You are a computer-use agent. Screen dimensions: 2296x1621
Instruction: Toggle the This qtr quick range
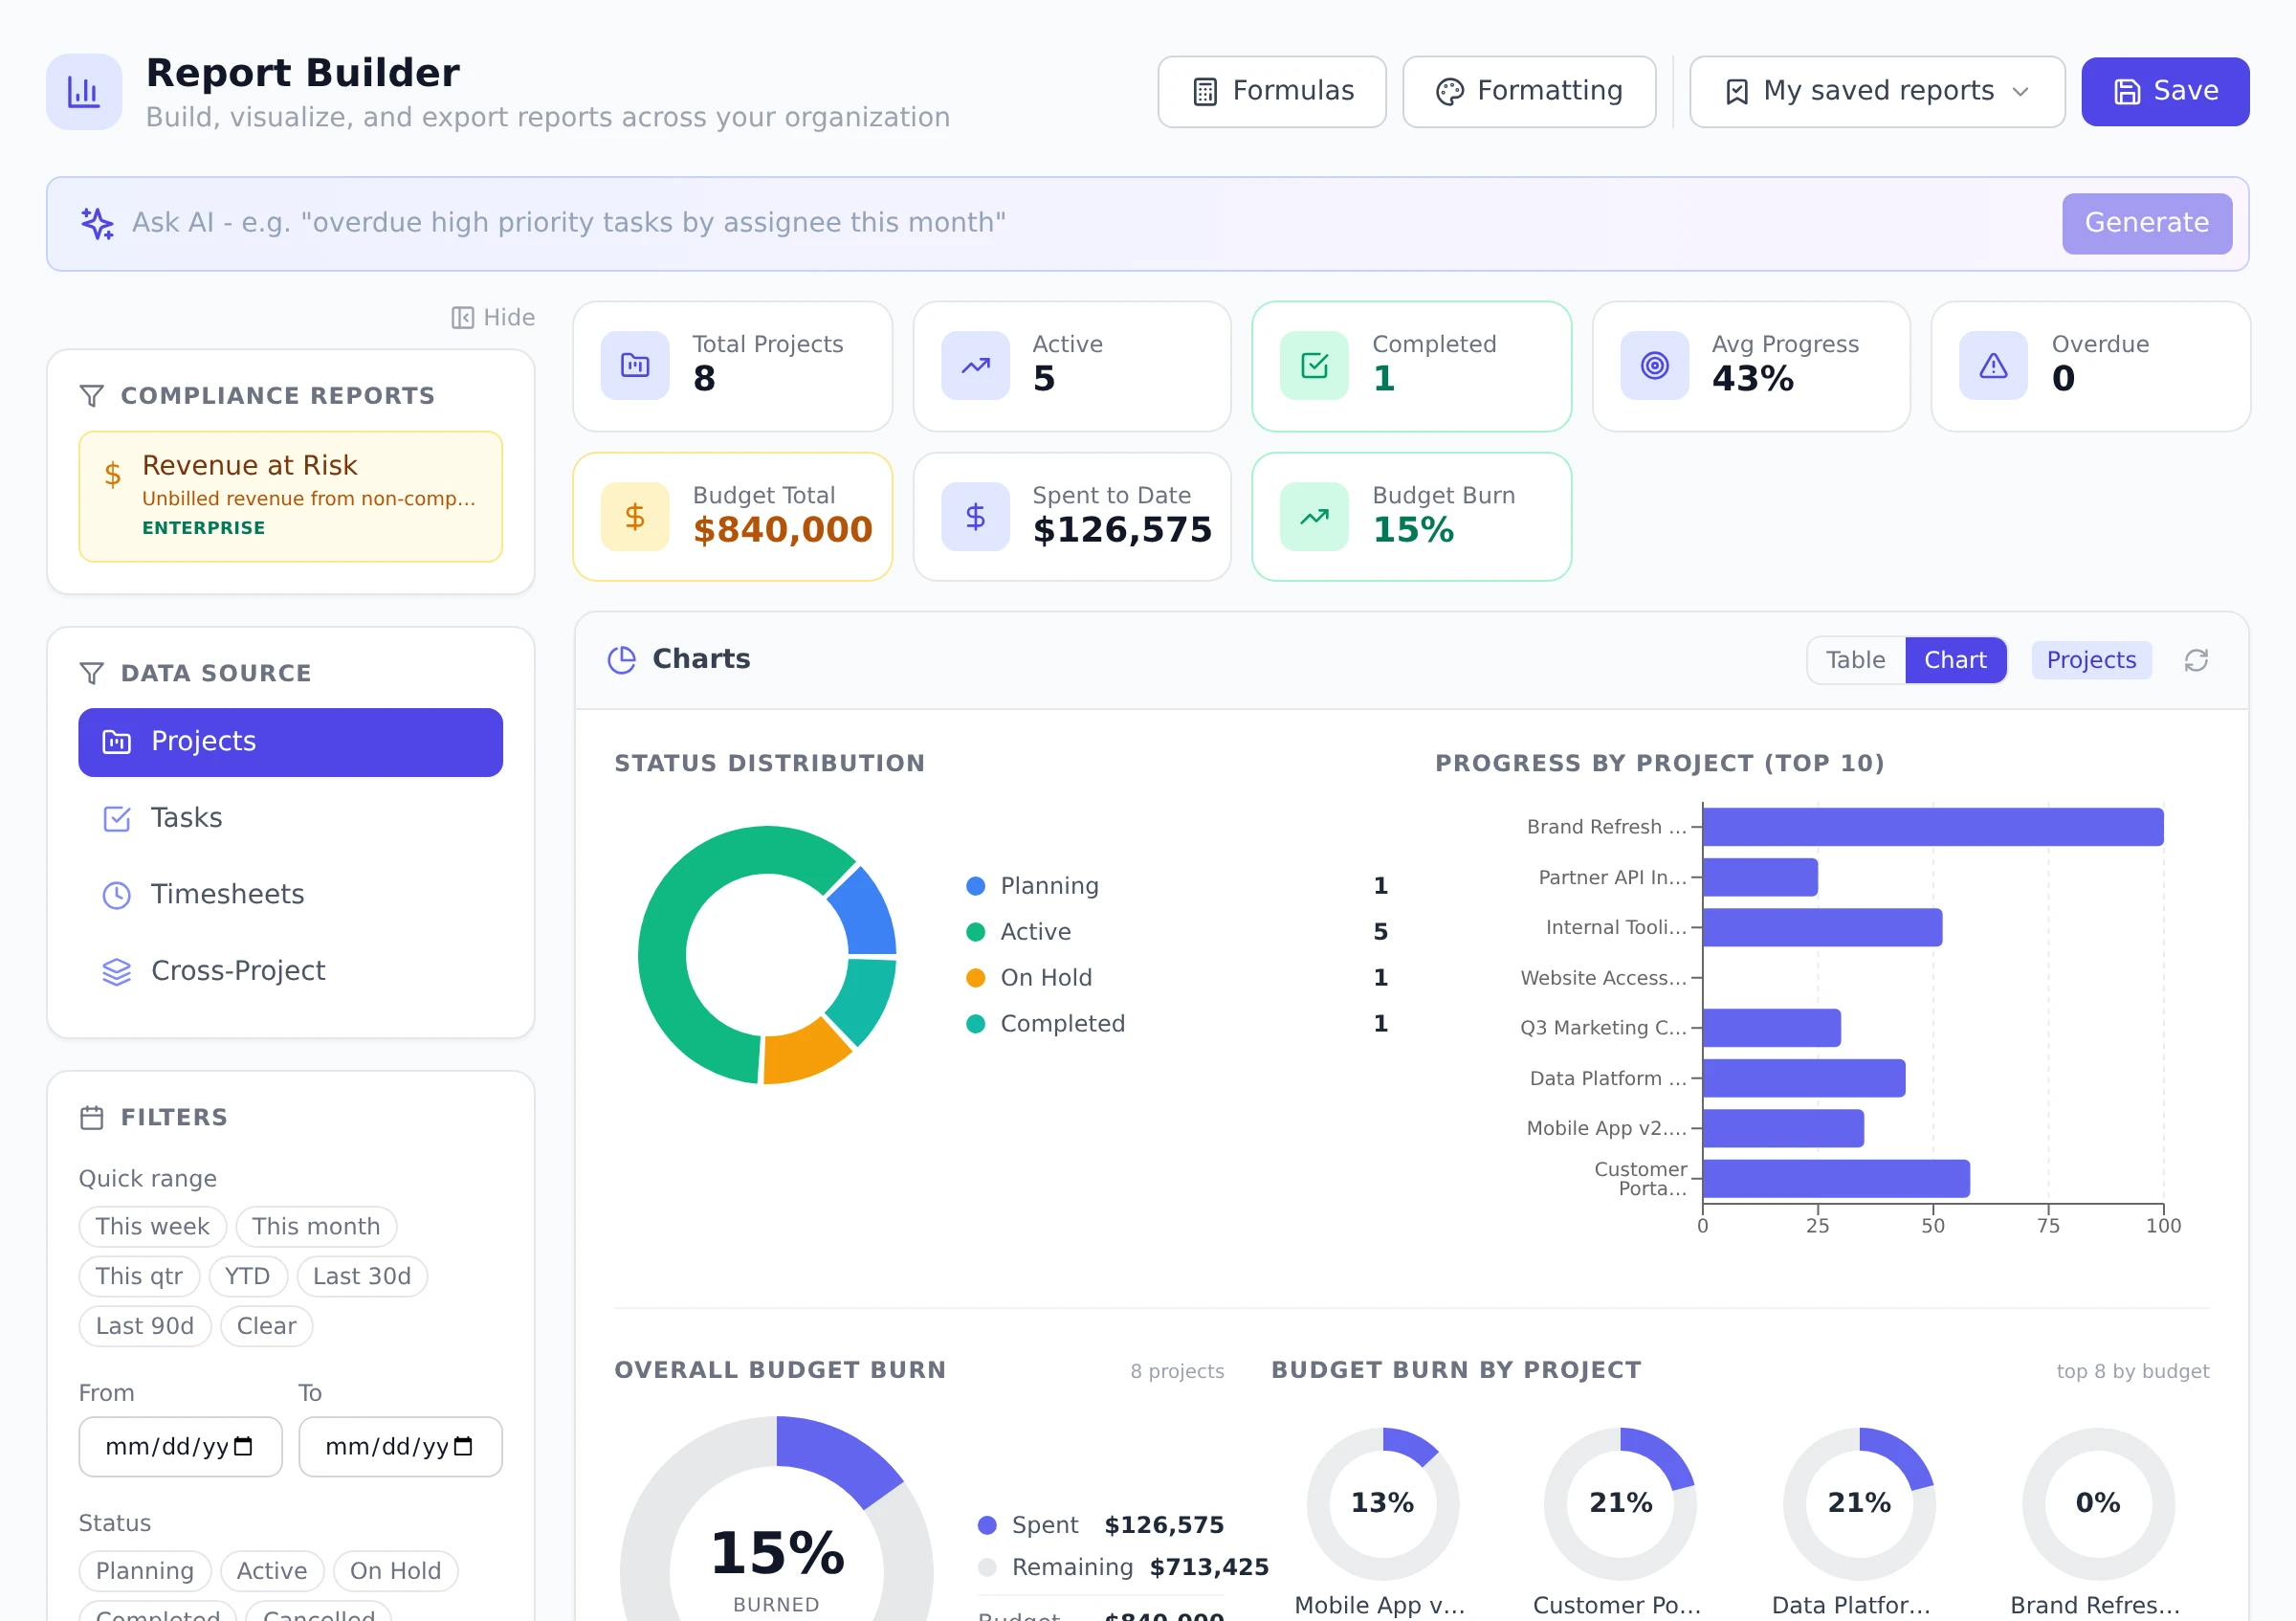click(140, 1277)
